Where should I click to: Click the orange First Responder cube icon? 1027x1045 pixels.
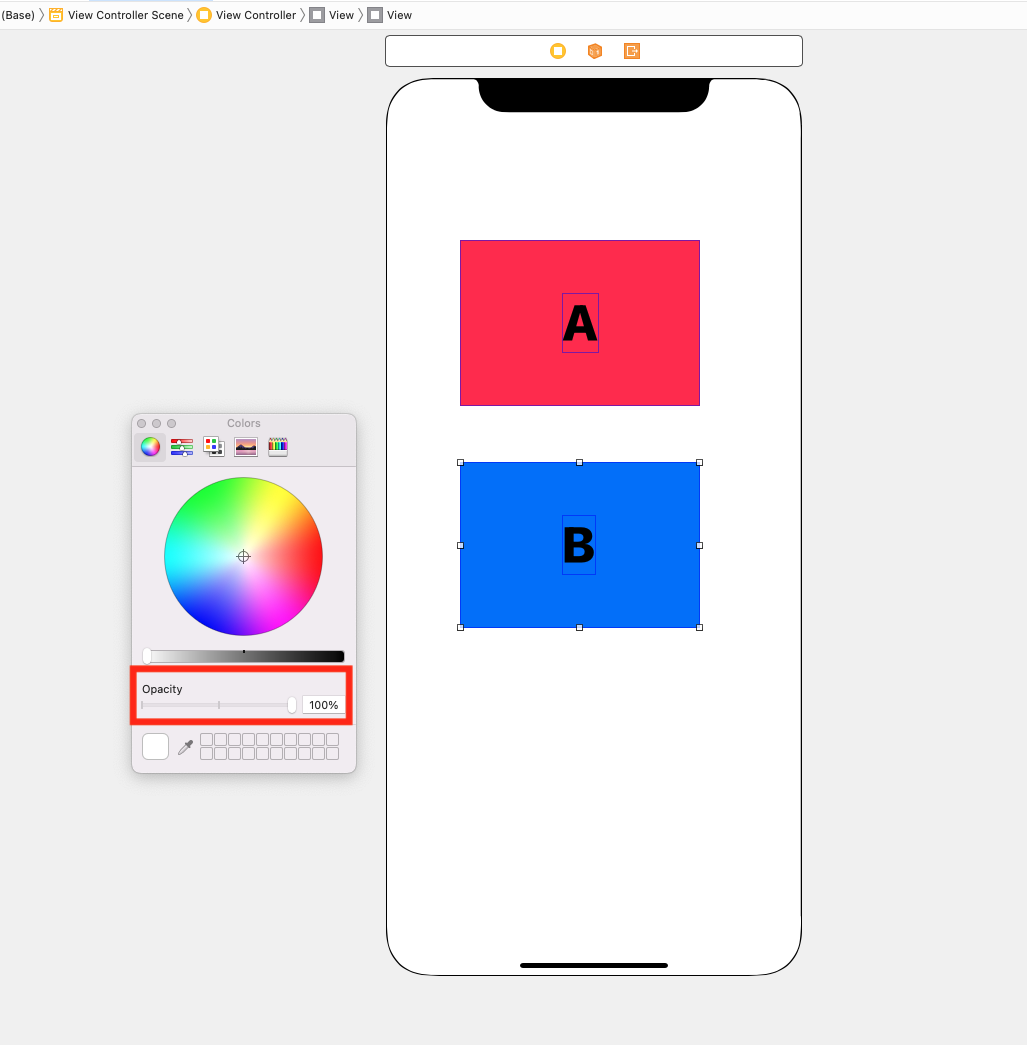(595, 51)
